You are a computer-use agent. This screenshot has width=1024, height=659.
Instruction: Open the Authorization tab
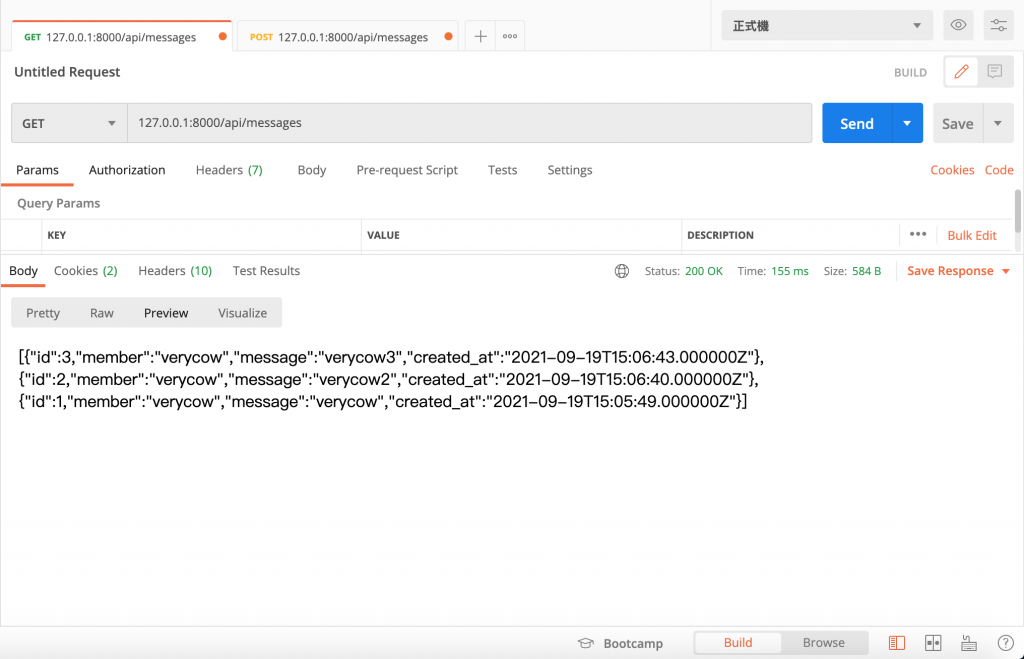127,170
